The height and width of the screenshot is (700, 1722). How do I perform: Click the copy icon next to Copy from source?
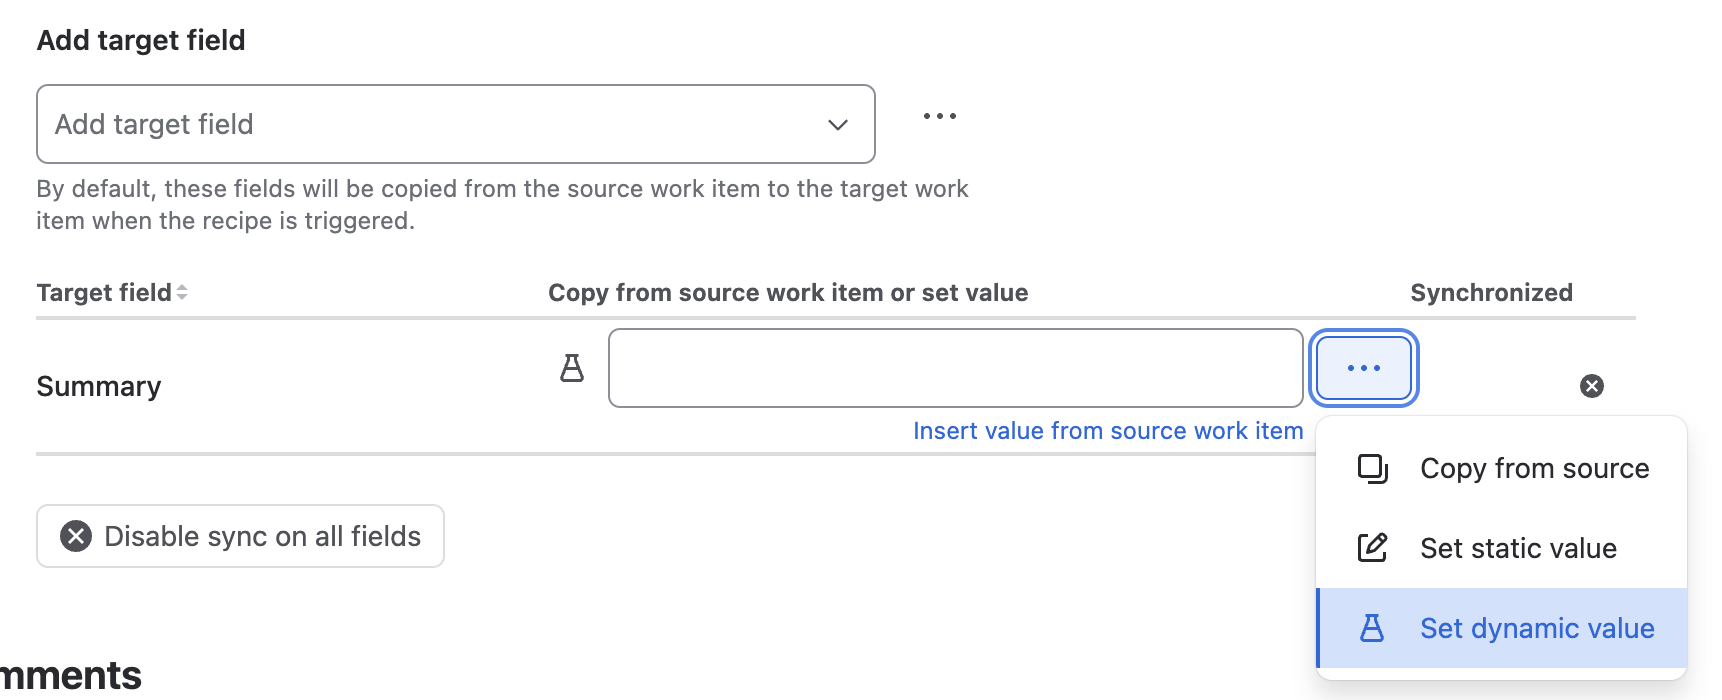1373,468
